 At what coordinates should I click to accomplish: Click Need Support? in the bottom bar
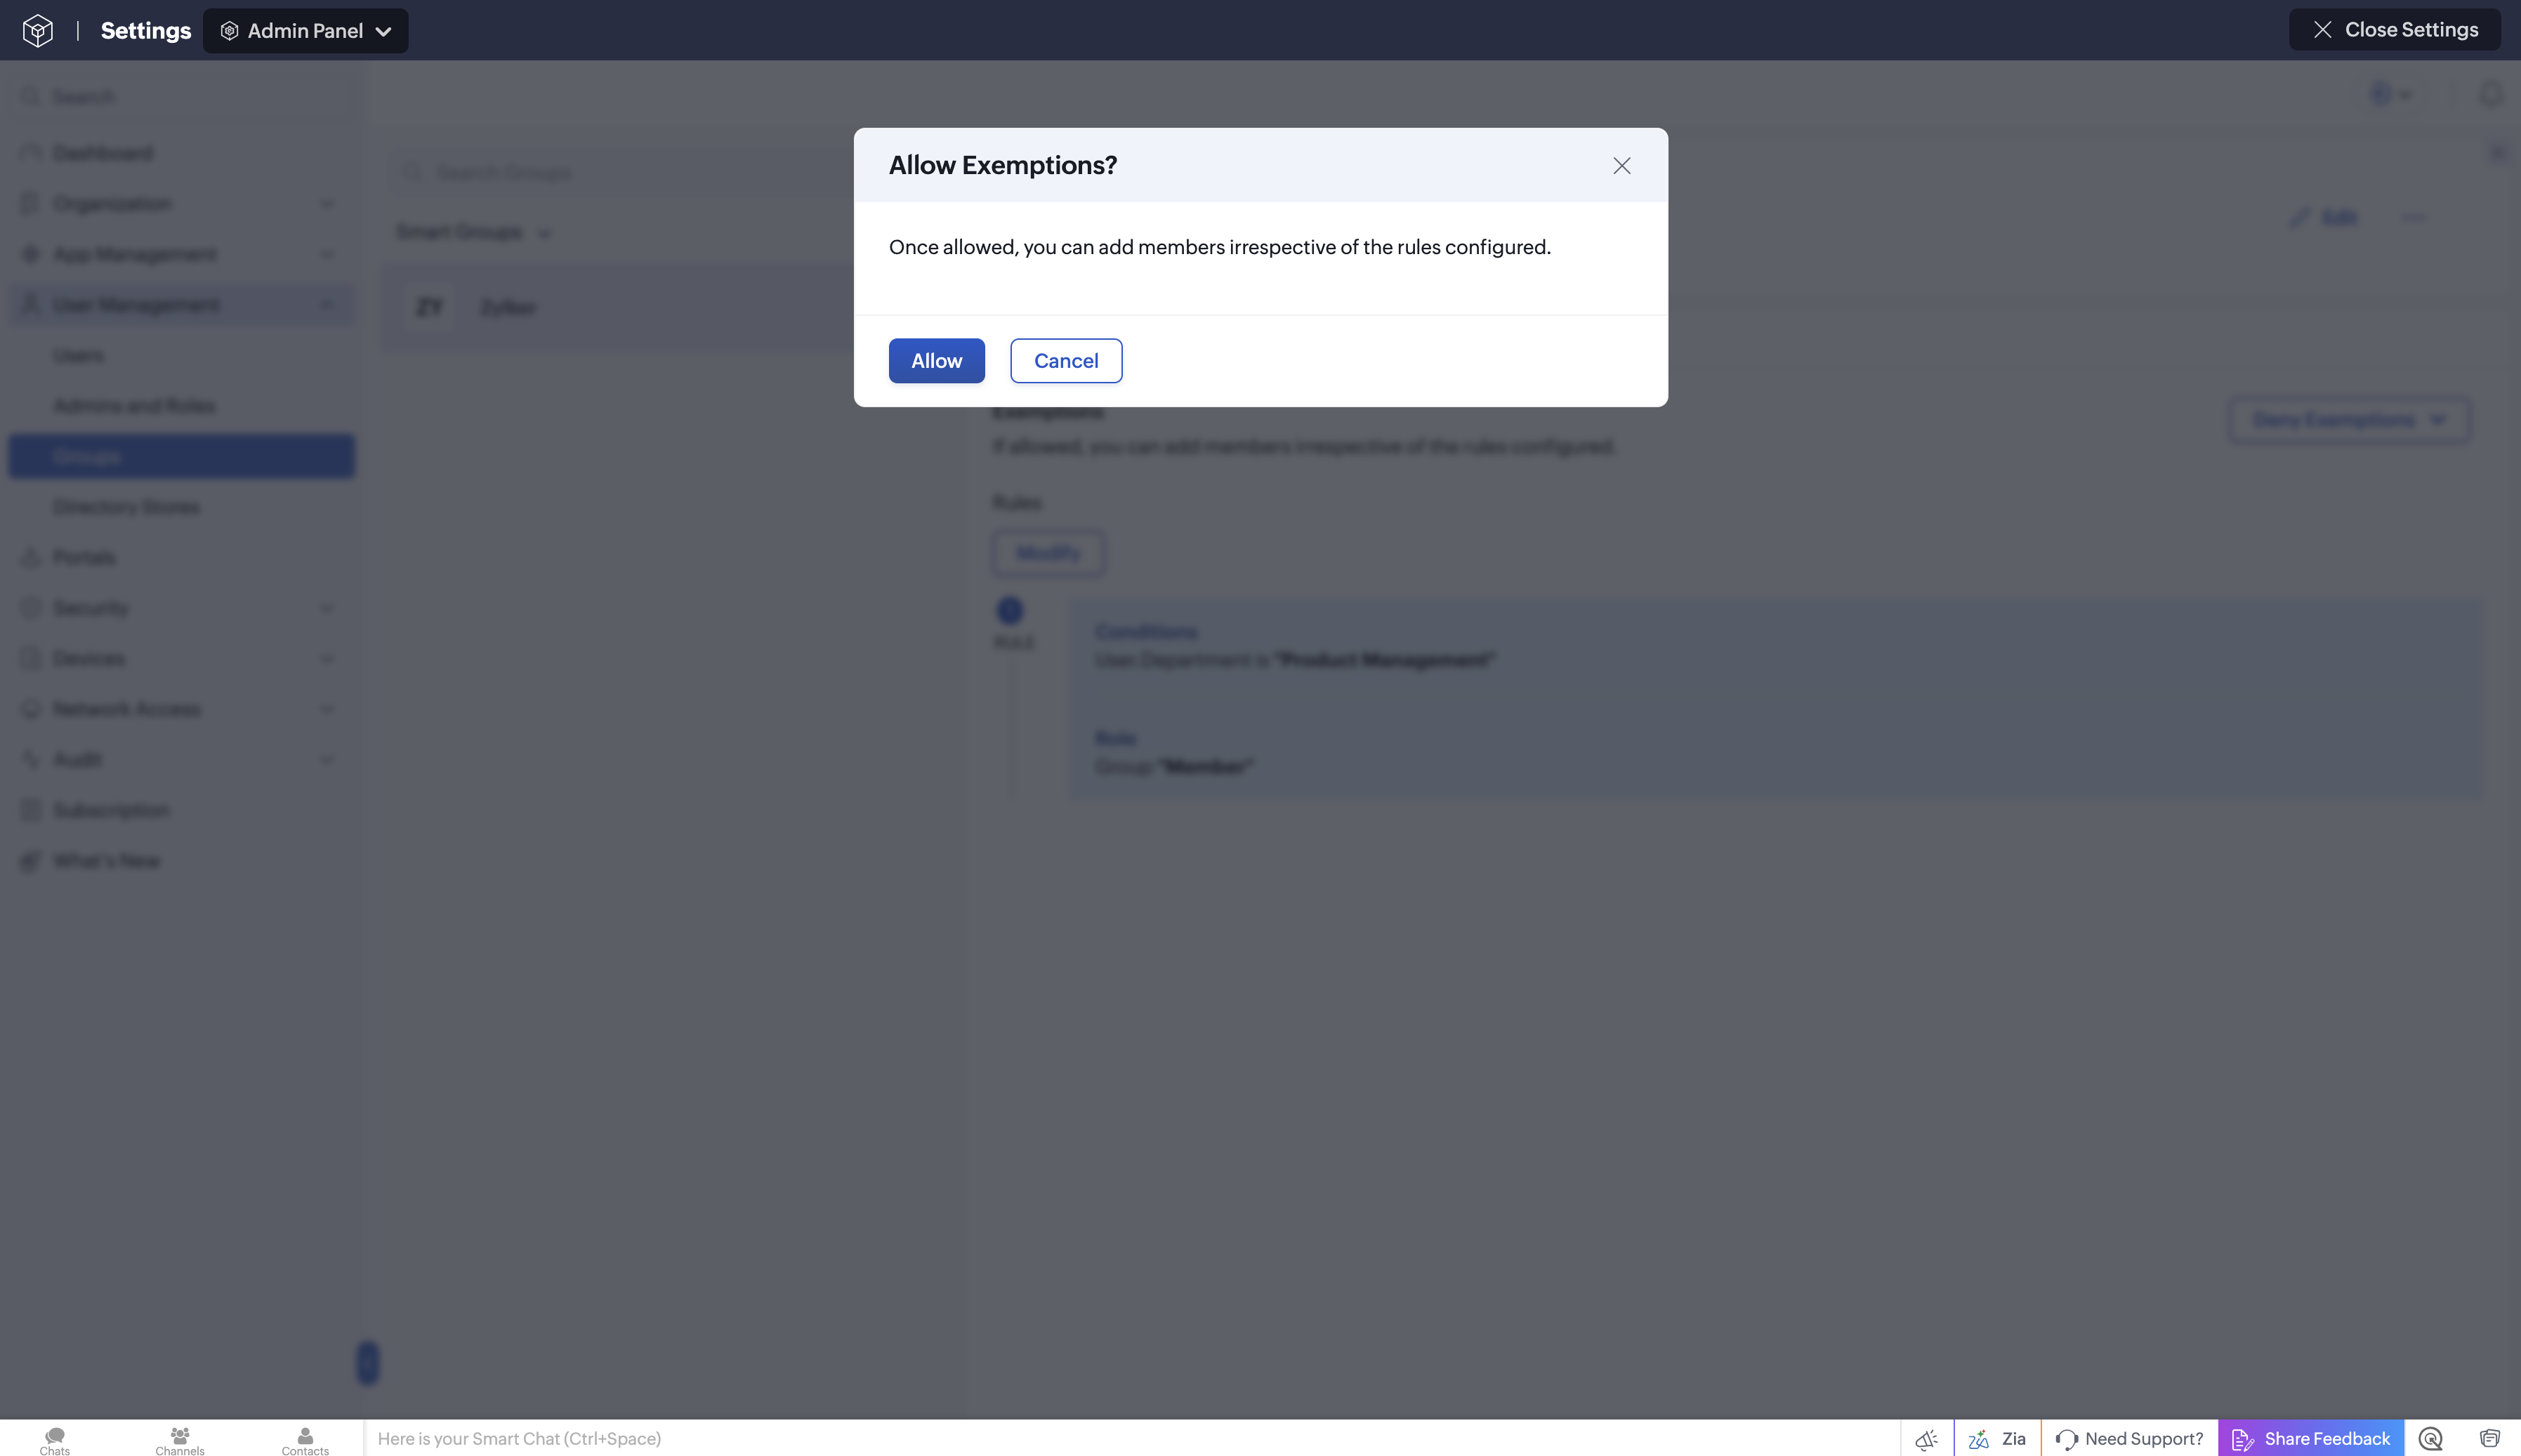pos(2129,1439)
